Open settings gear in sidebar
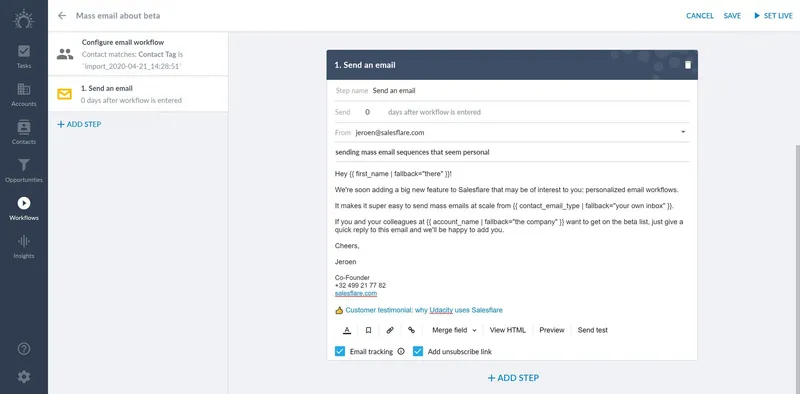Viewport: 800px width, 394px height. 23,377
